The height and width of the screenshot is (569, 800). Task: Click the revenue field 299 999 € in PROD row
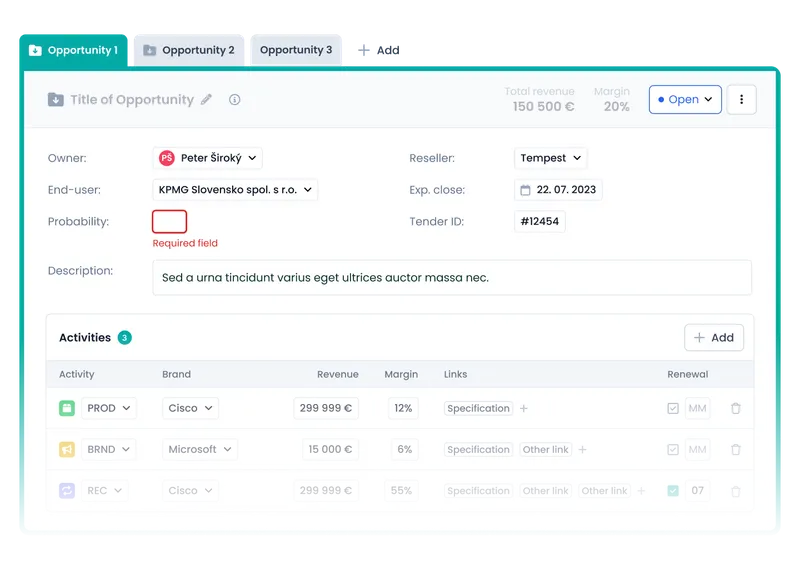pyautogui.click(x=326, y=408)
